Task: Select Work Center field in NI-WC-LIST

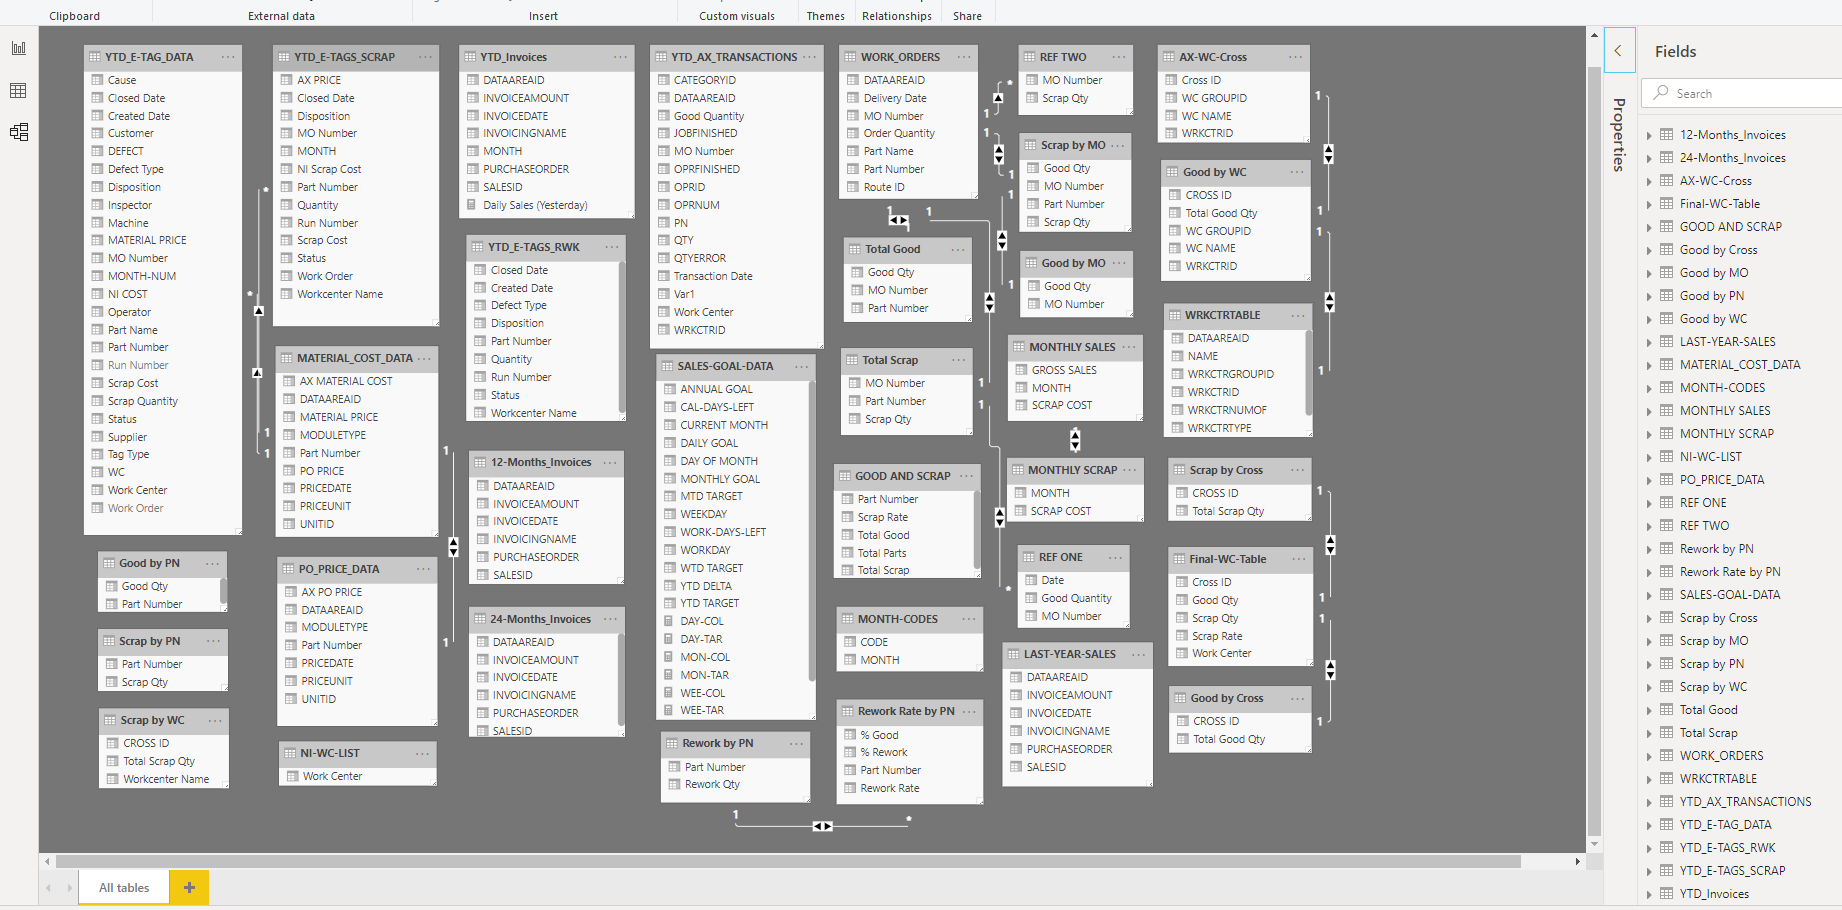Action: coord(333,776)
